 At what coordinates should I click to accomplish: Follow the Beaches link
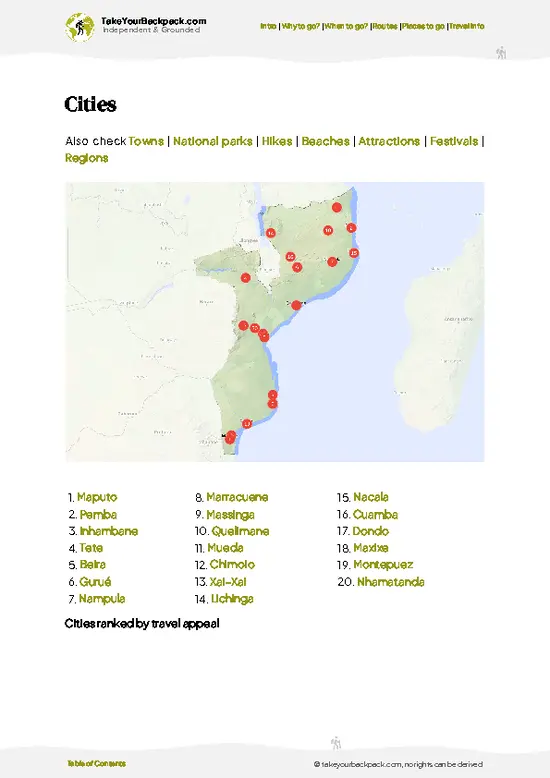point(326,141)
